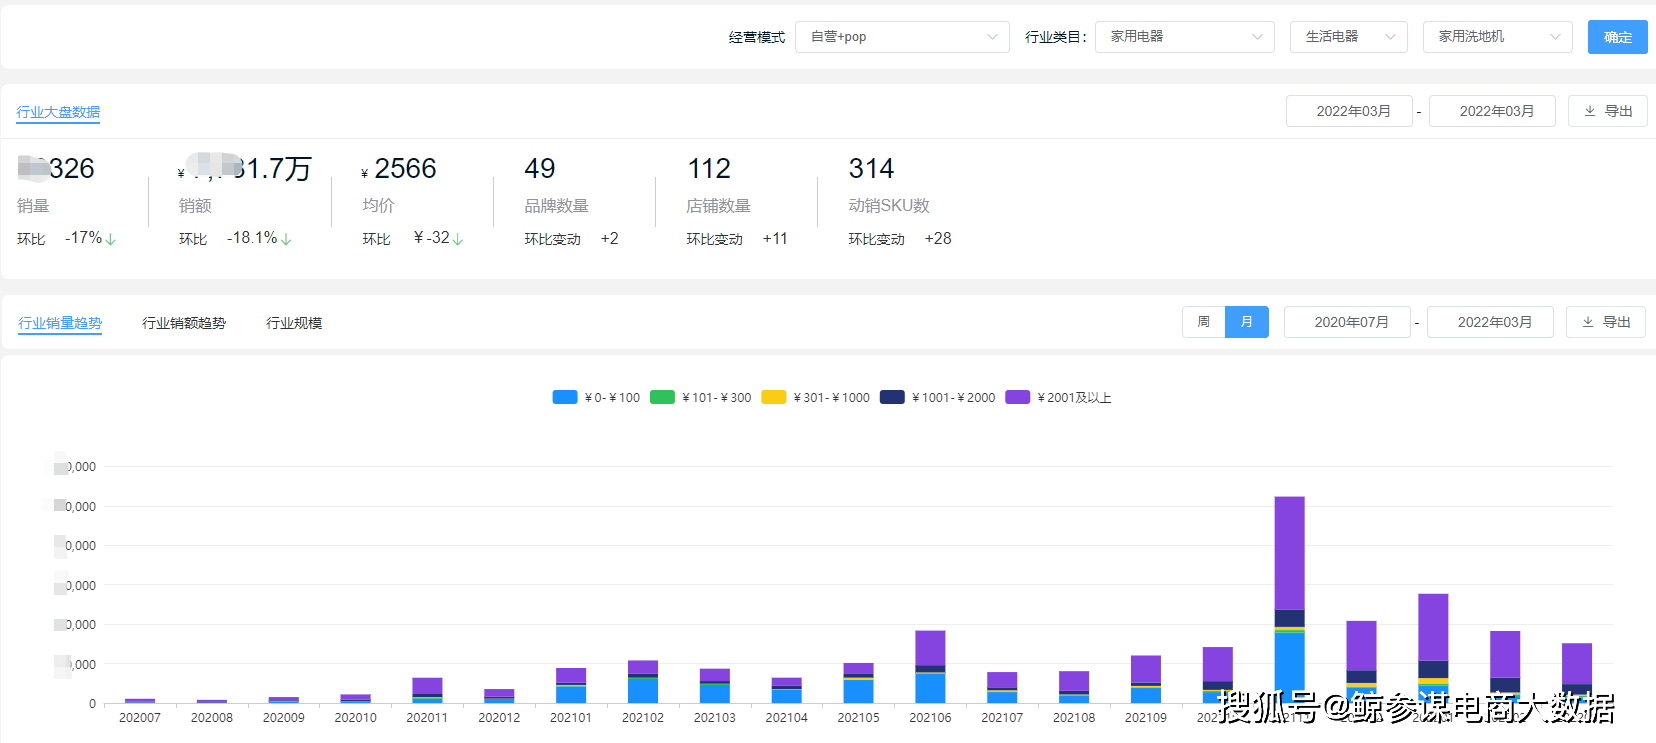
Task: Toggle the ¥301-¥1000 yellow legend swatch
Action: 774,397
